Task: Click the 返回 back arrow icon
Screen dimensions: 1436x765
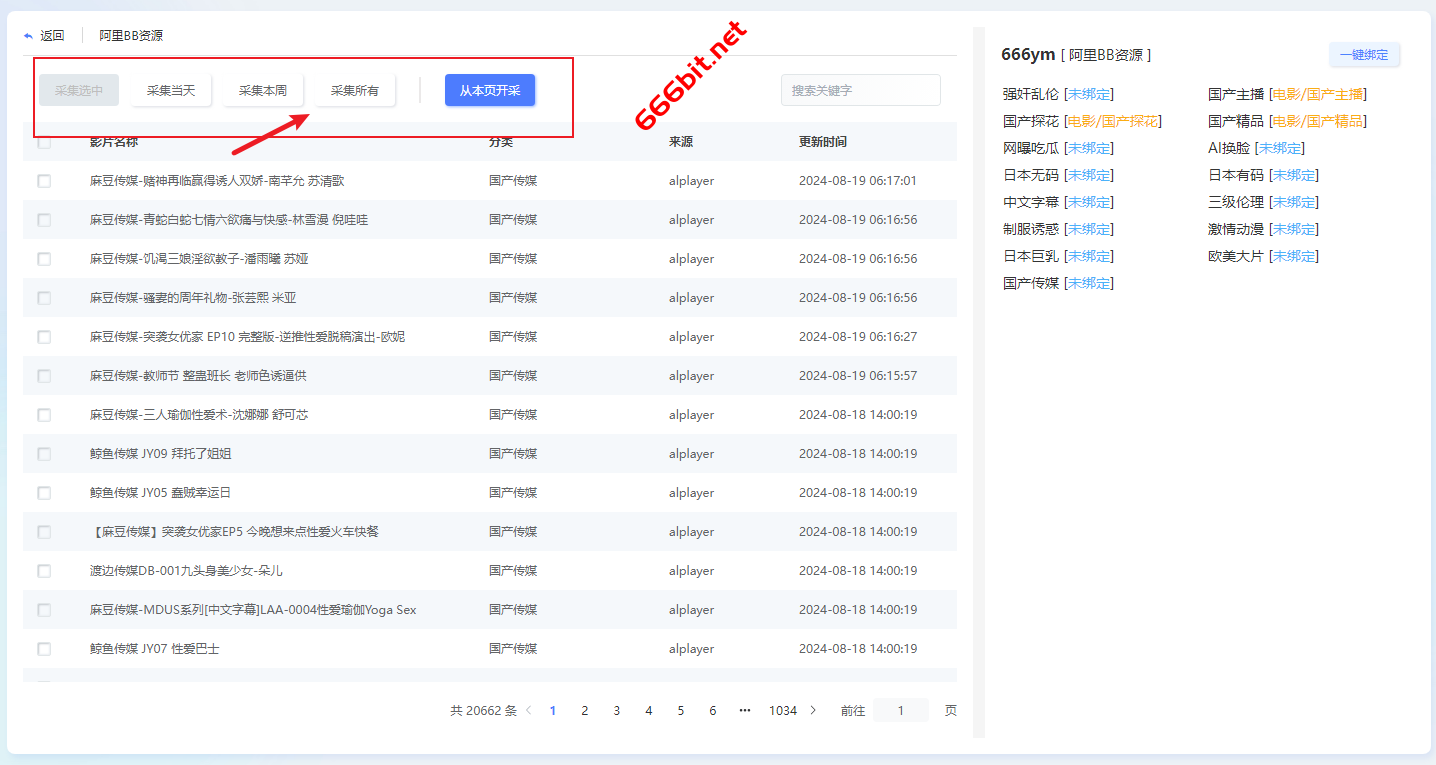Action: [29, 36]
